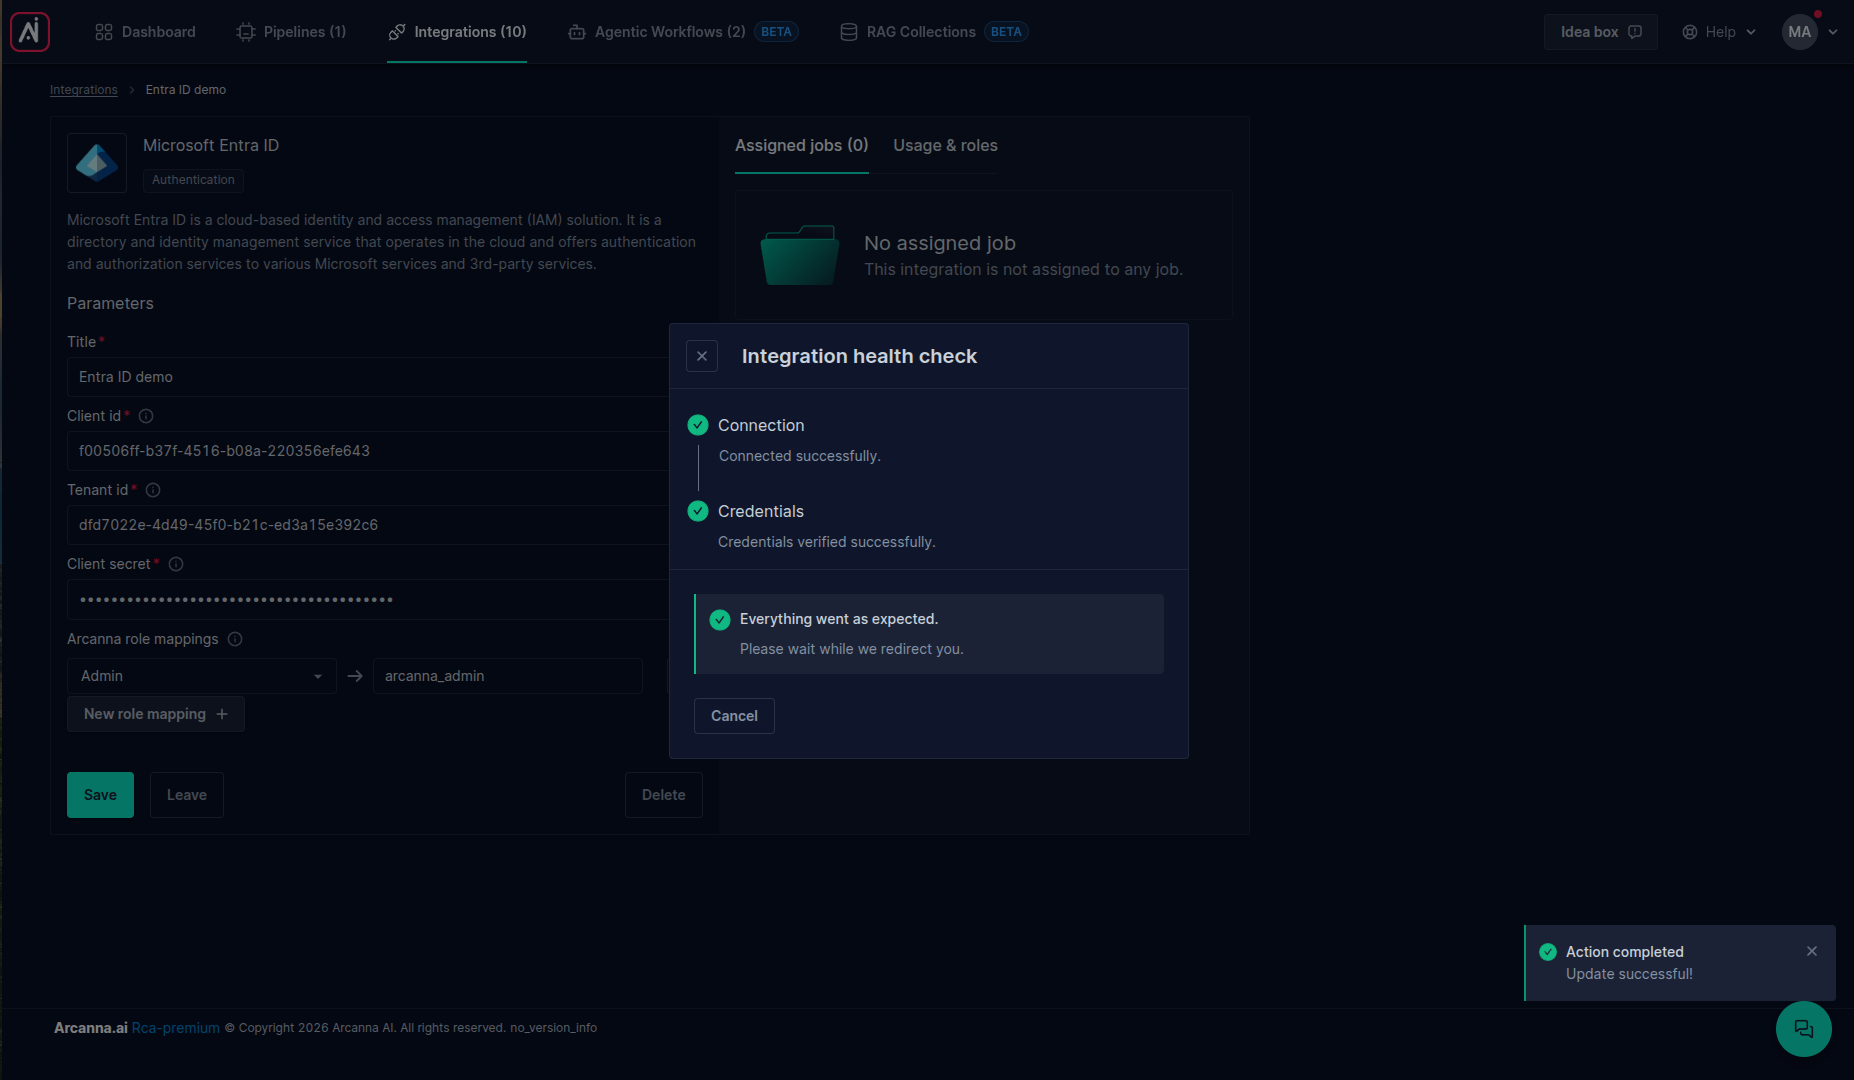Click the Client secret field
Screen dimensions: 1854x1080
pos(368,600)
